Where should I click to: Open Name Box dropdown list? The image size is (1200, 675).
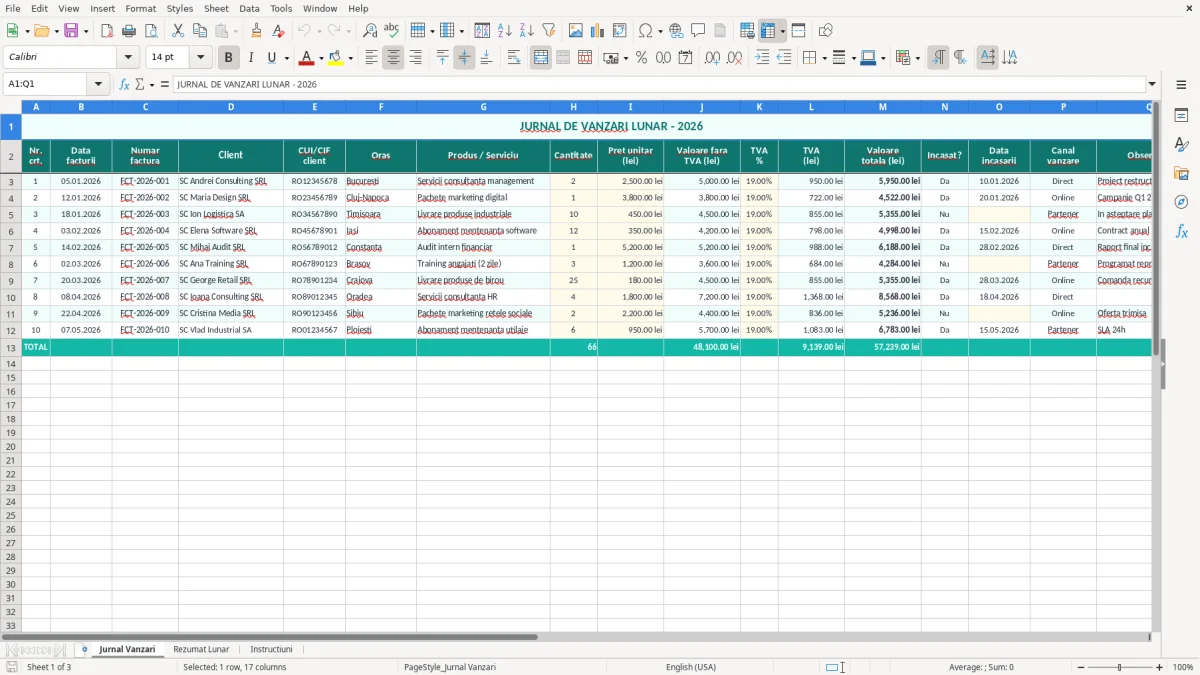coord(98,84)
